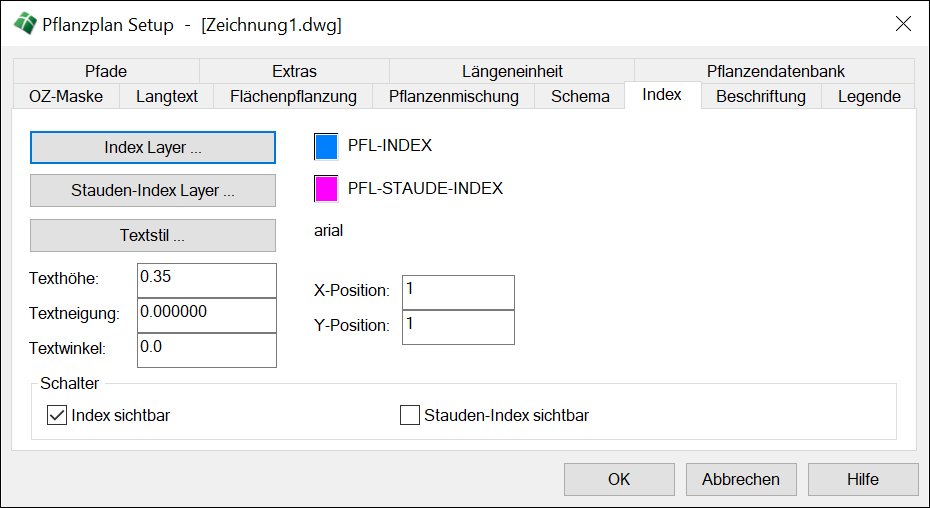
Task: Click the Abbrechen button
Action: (x=741, y=479)
